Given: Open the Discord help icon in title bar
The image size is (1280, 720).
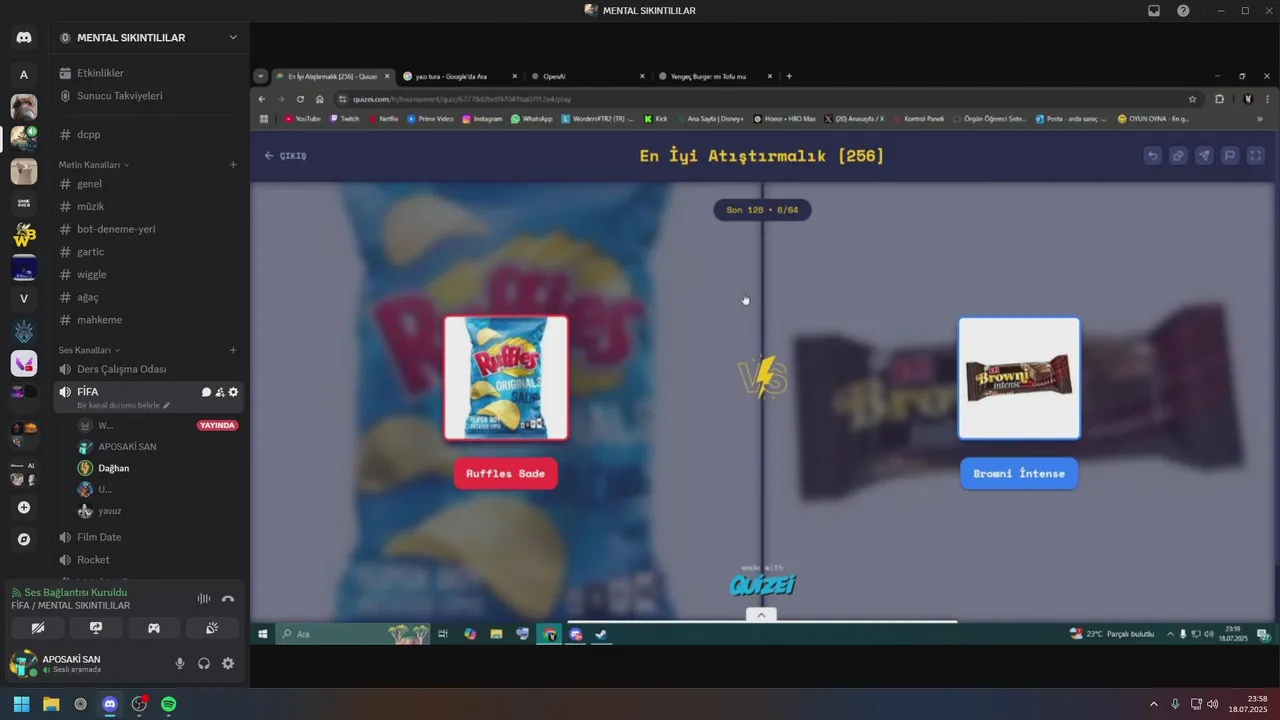Looking at the screenshot, I should 1183,11.
